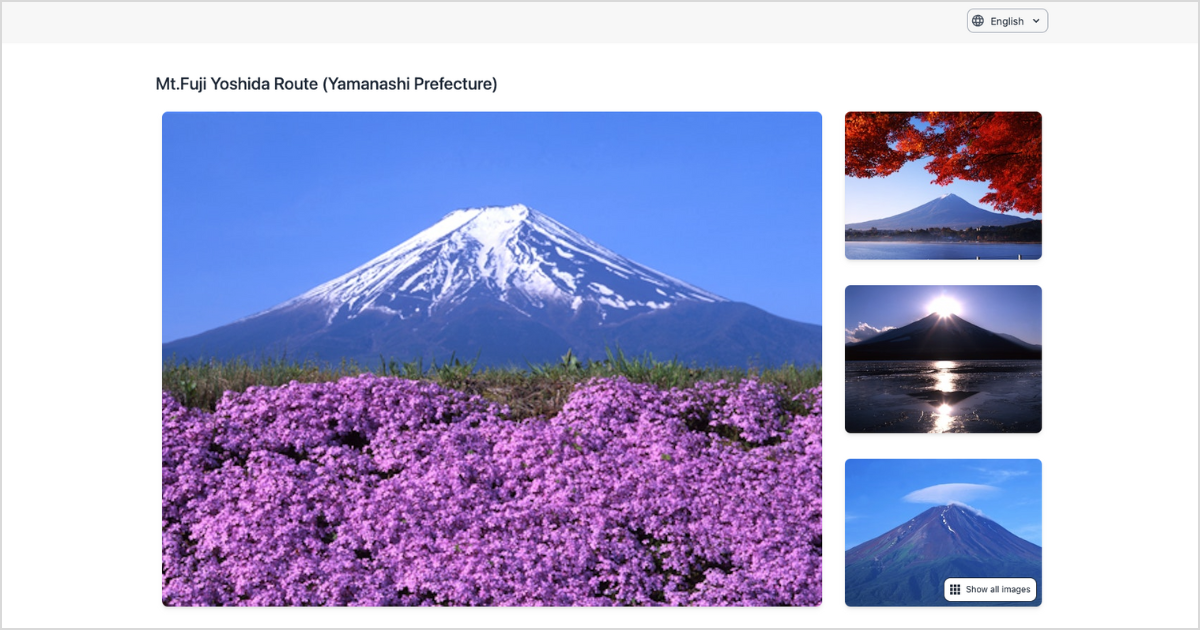Click the globe icon in language selector
Screen dimensions: 1200x630
[x=978, y=21]
